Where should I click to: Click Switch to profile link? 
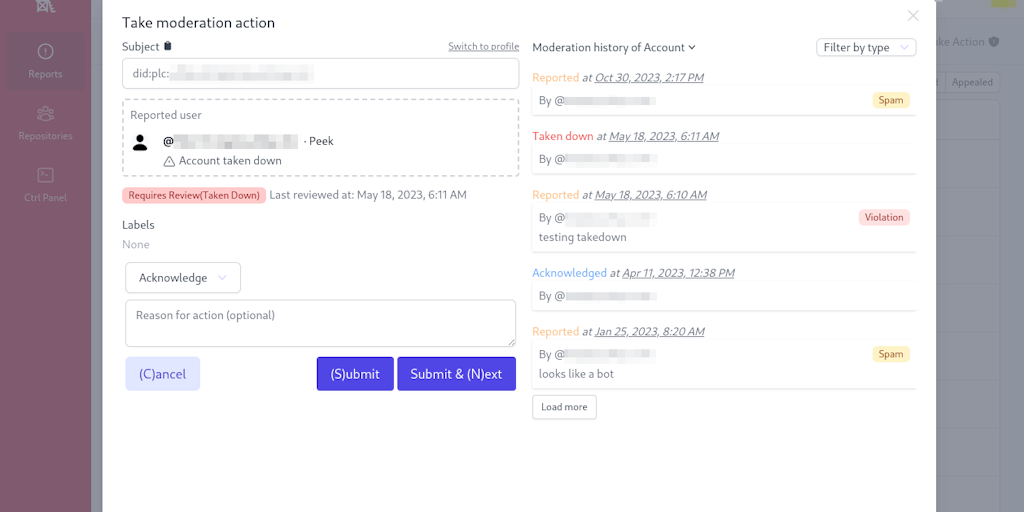point(483,47)
